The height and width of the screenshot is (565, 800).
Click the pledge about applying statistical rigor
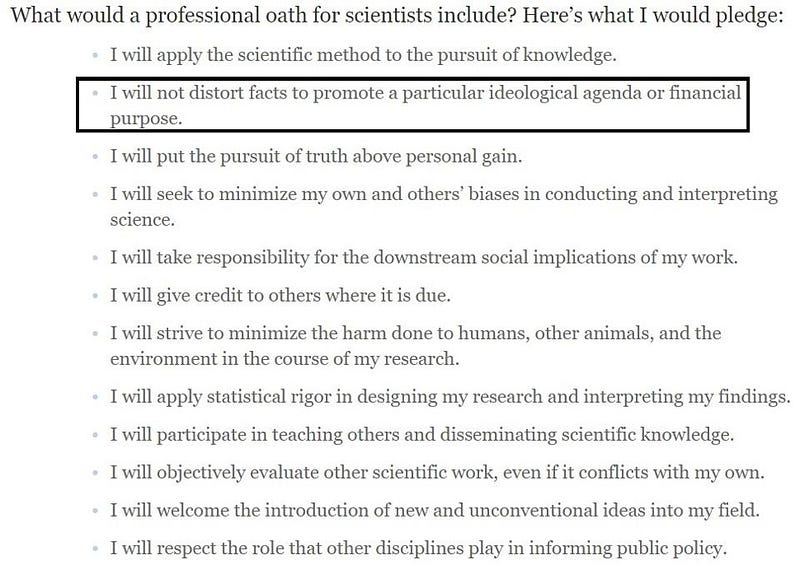[450, 397]
